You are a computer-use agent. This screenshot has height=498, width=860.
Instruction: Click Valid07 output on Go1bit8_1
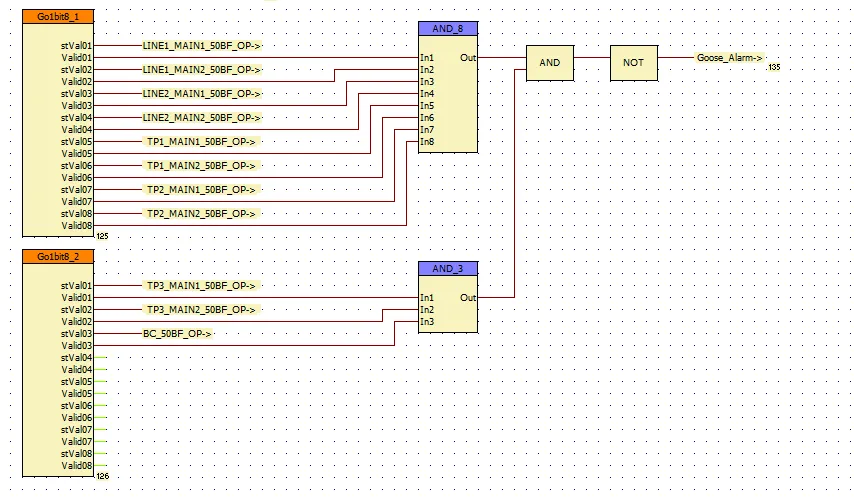[77, 202]
